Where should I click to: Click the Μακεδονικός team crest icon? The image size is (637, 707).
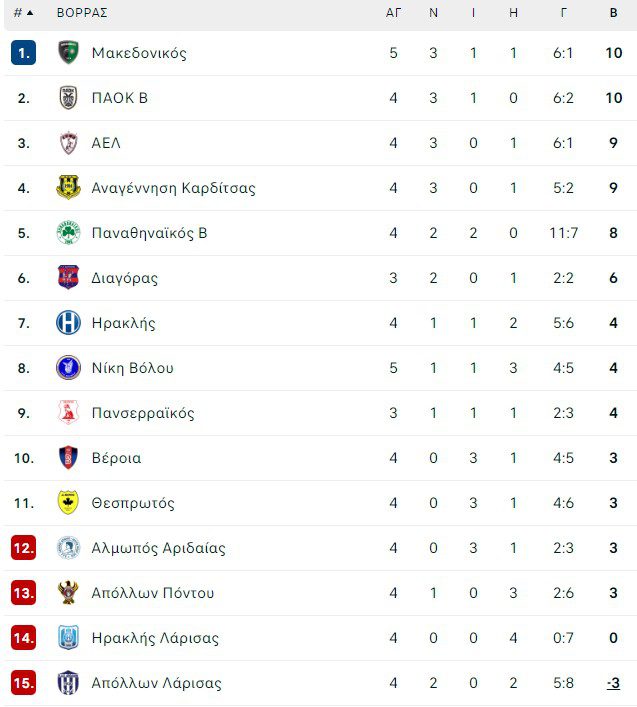[68, 53]
